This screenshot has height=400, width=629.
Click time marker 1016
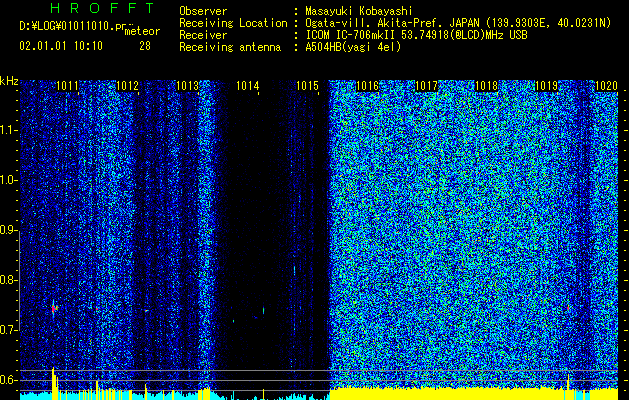point(367,85)
